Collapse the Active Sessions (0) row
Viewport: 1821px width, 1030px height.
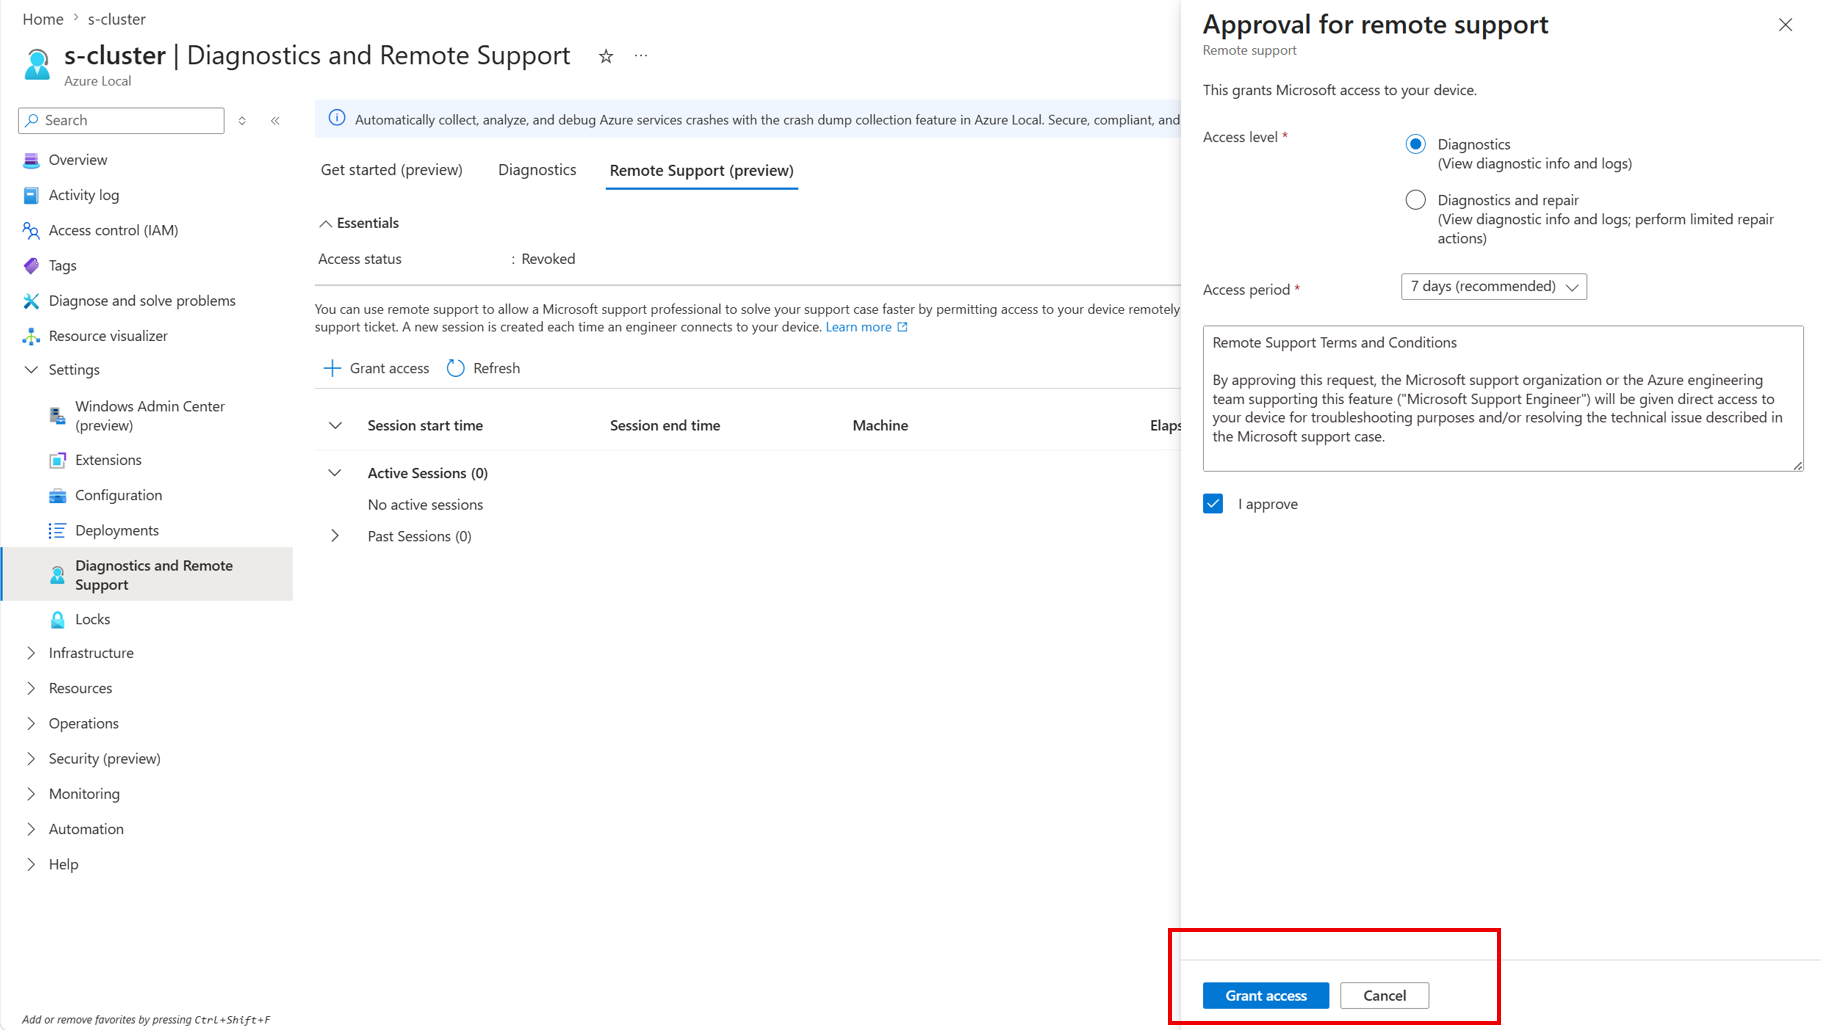click(x=335, y=473)
